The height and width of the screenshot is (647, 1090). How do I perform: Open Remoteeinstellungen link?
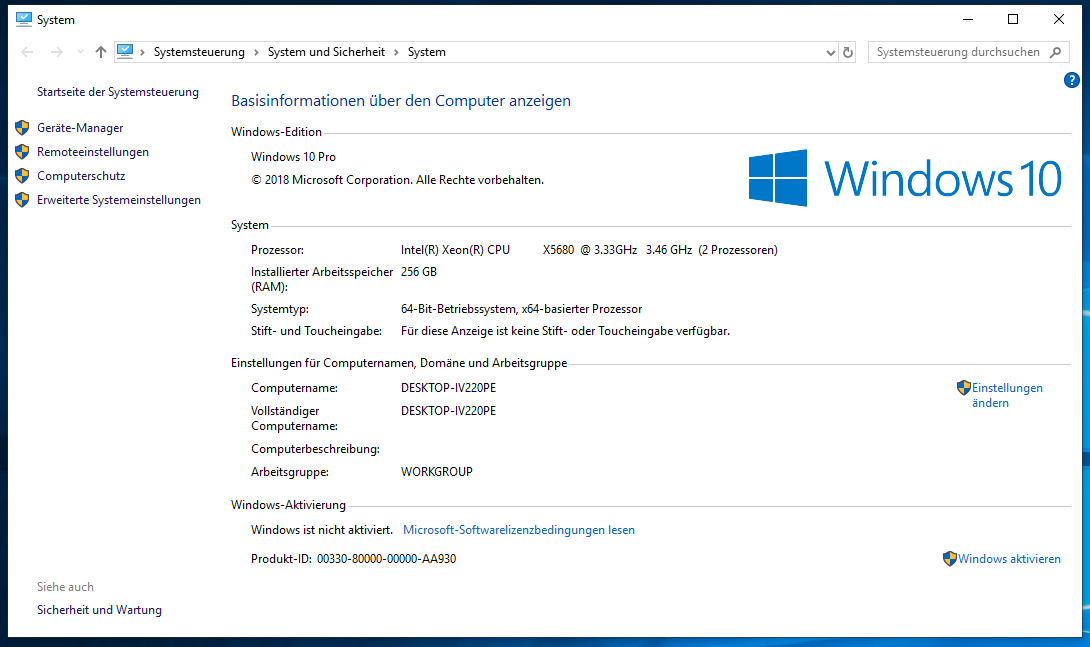(92, 151)
